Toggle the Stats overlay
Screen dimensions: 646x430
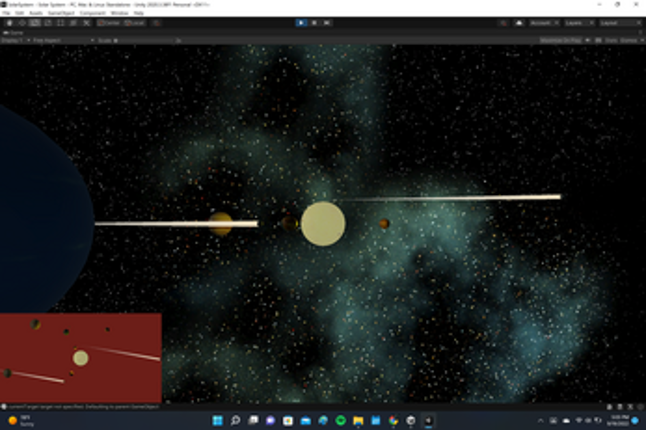point(611,40)
